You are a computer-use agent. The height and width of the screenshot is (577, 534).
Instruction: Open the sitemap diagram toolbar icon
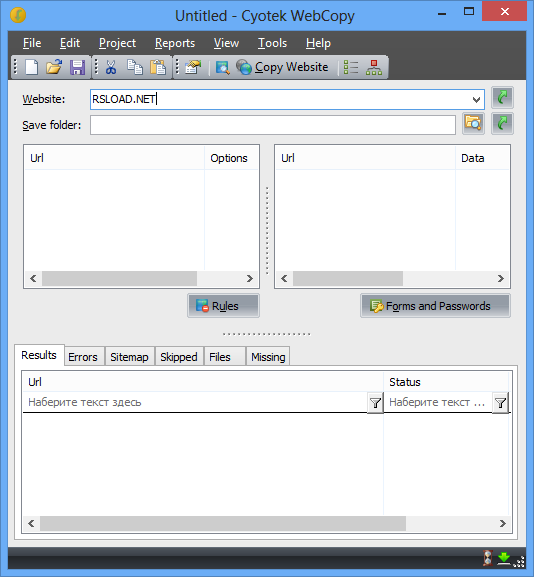click(374, 67)
